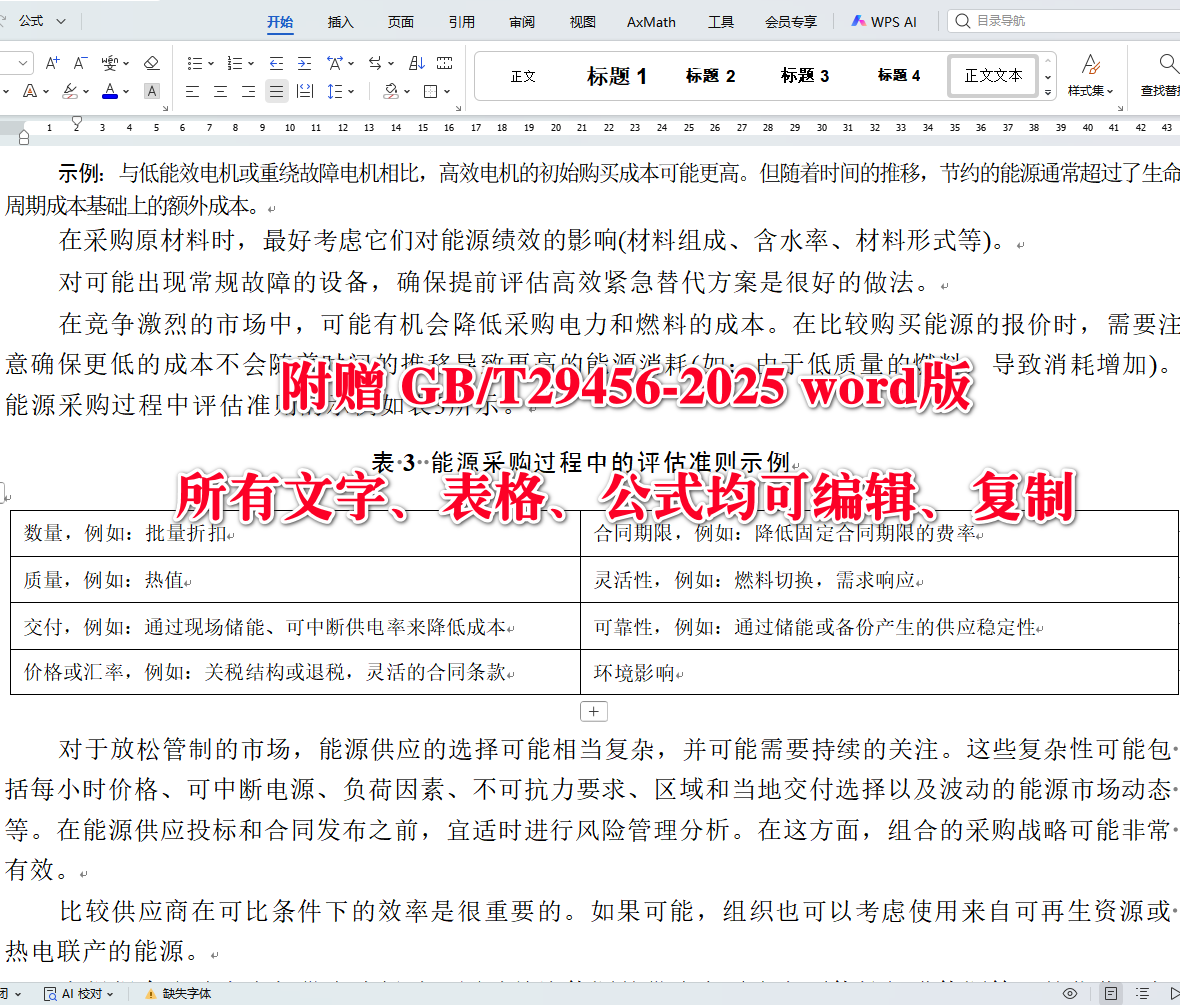
Task: Apply the 标题 1 heading style
Action: [x=616, y=77]
